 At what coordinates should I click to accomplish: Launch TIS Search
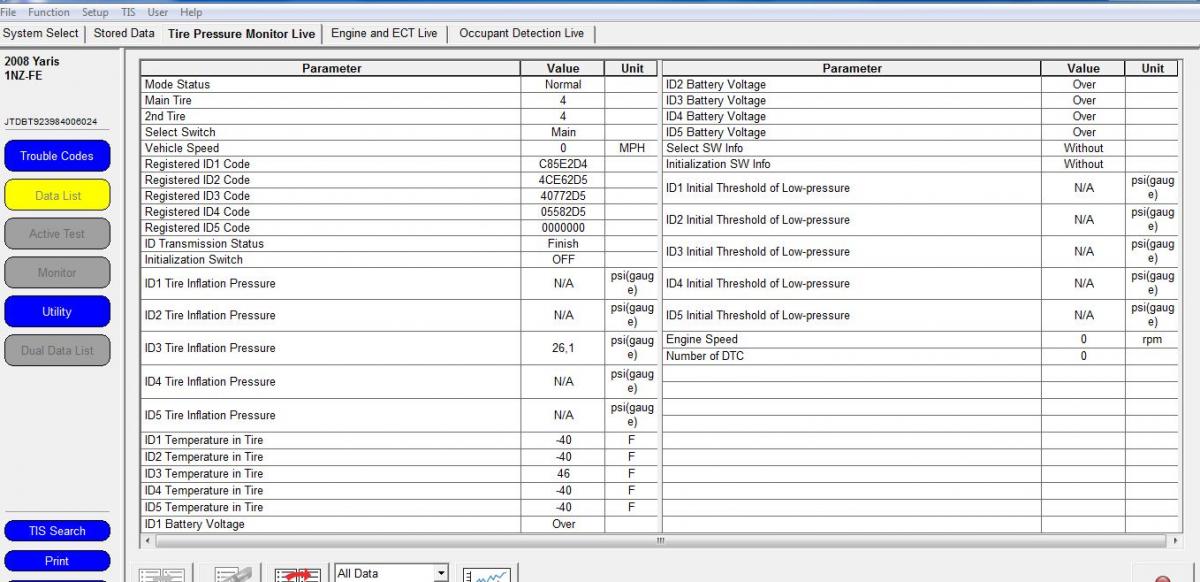pos(57,531)
